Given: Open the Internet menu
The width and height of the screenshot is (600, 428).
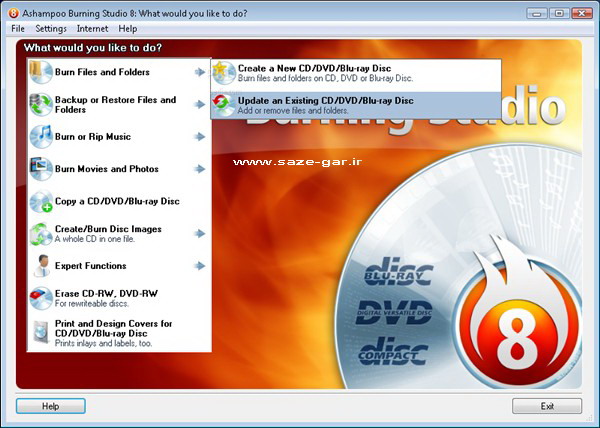Looking at the screenshot, I should click(92, 29).
